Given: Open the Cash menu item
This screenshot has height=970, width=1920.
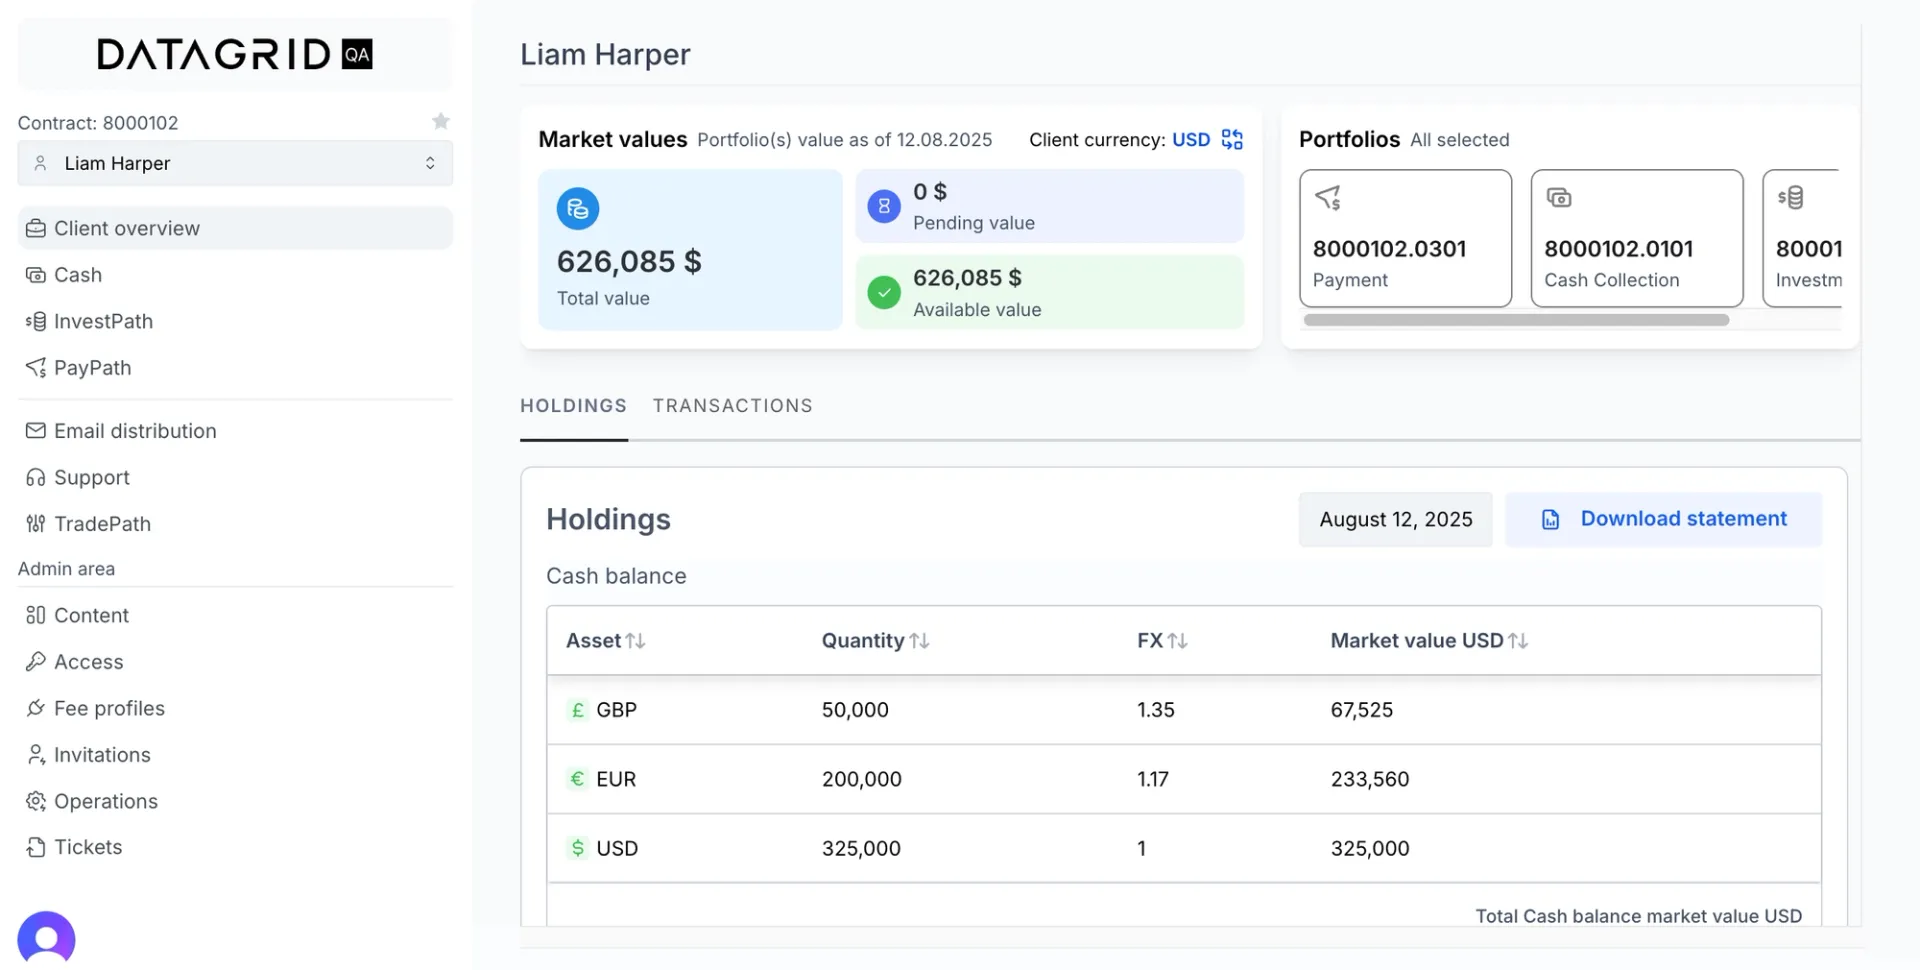Looking at the screenshot, I should click(78, 275).
